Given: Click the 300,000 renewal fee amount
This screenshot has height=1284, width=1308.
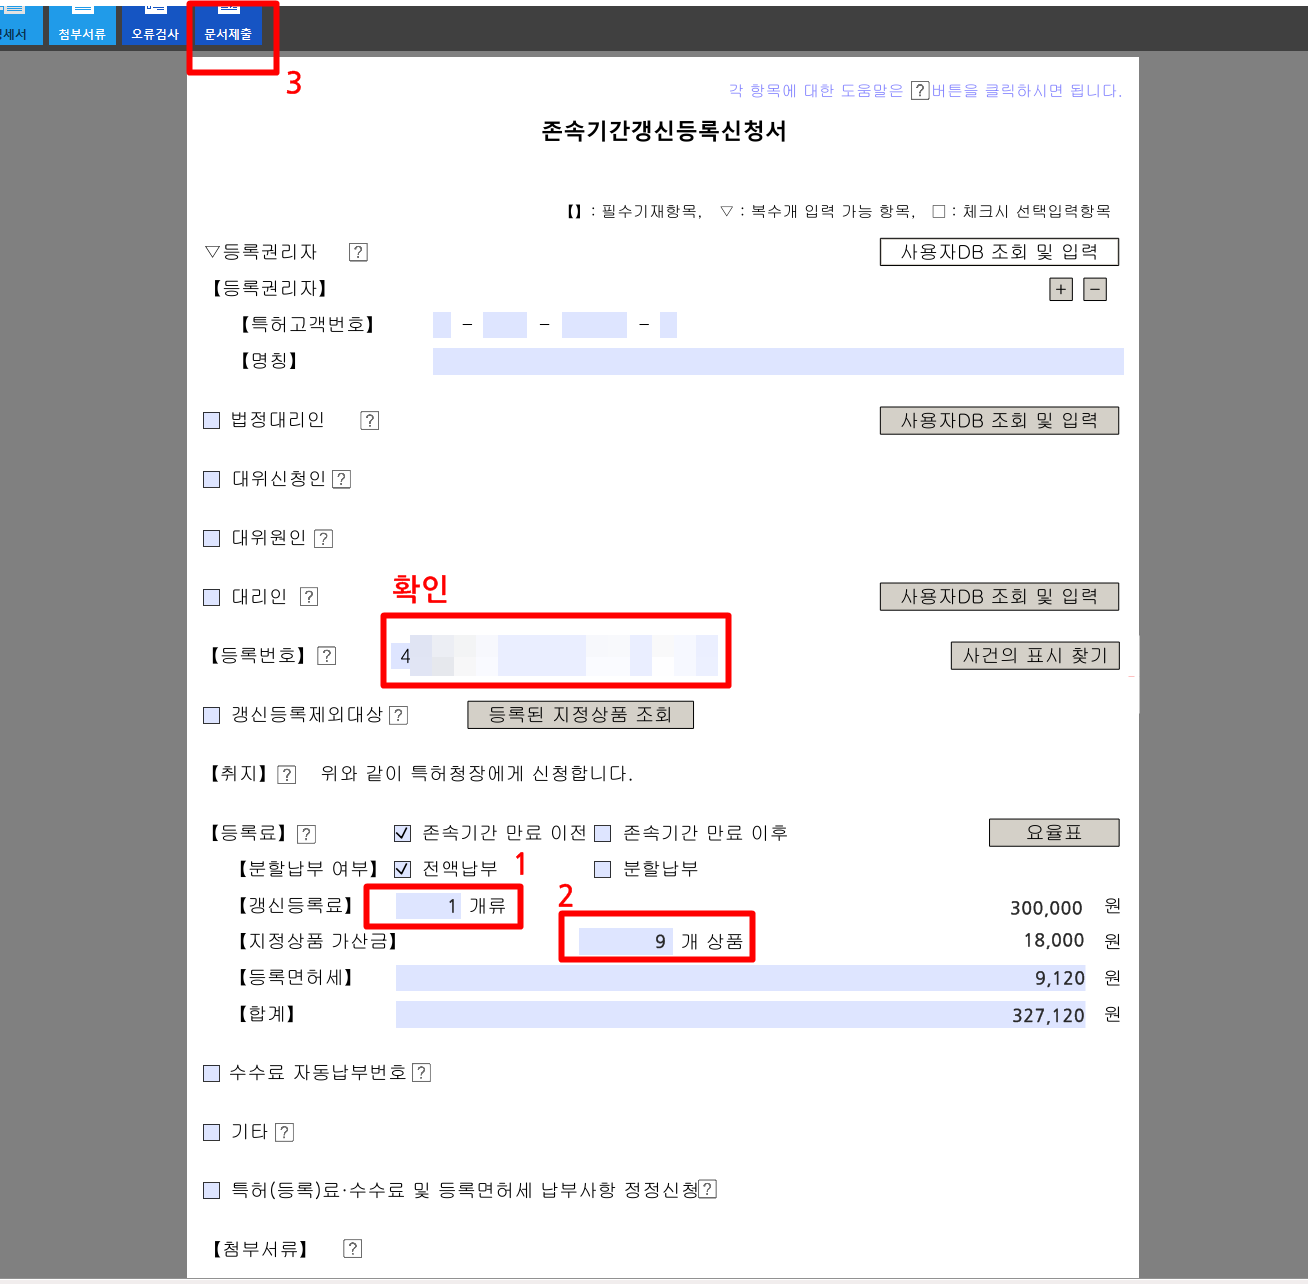Looking at the screenshot, I should coord(1046,908).
